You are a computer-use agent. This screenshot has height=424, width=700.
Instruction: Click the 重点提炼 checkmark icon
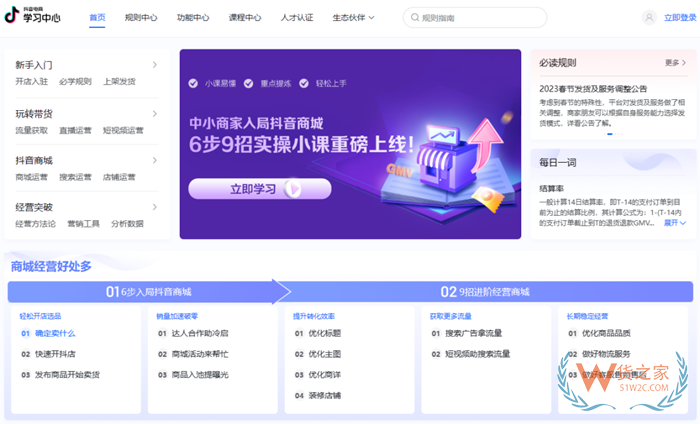click(249, 83)
